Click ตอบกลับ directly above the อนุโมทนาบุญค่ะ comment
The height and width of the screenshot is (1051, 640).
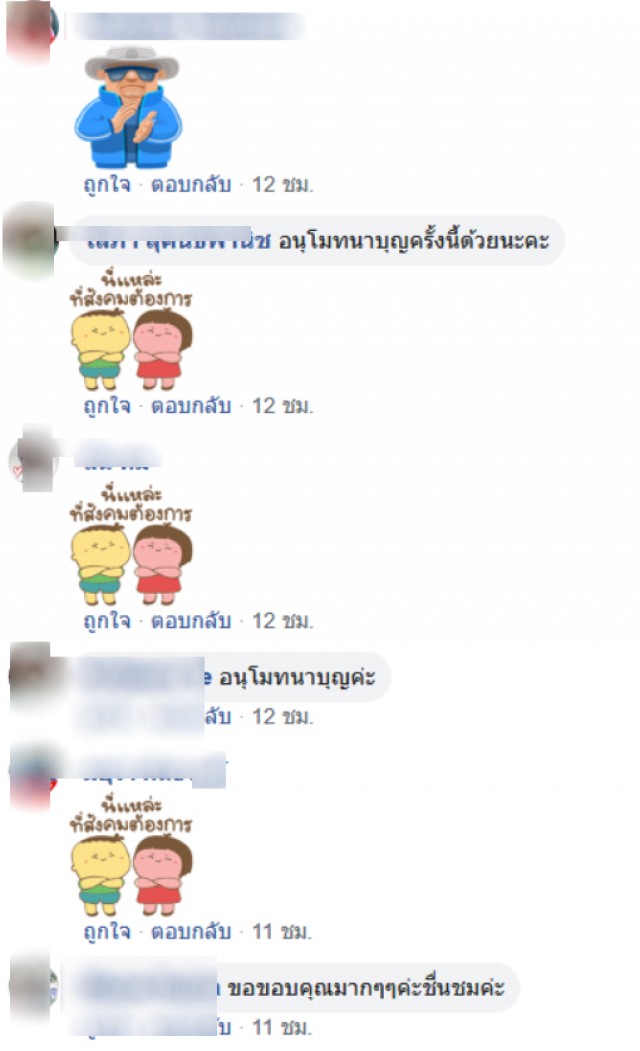click(x=191, y=621)
